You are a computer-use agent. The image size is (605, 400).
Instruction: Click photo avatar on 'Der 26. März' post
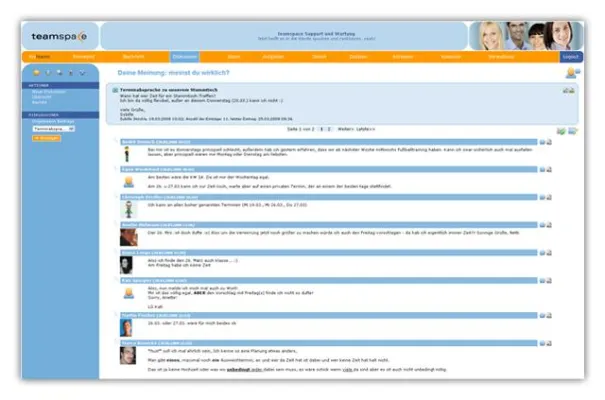tap(128, 238)
